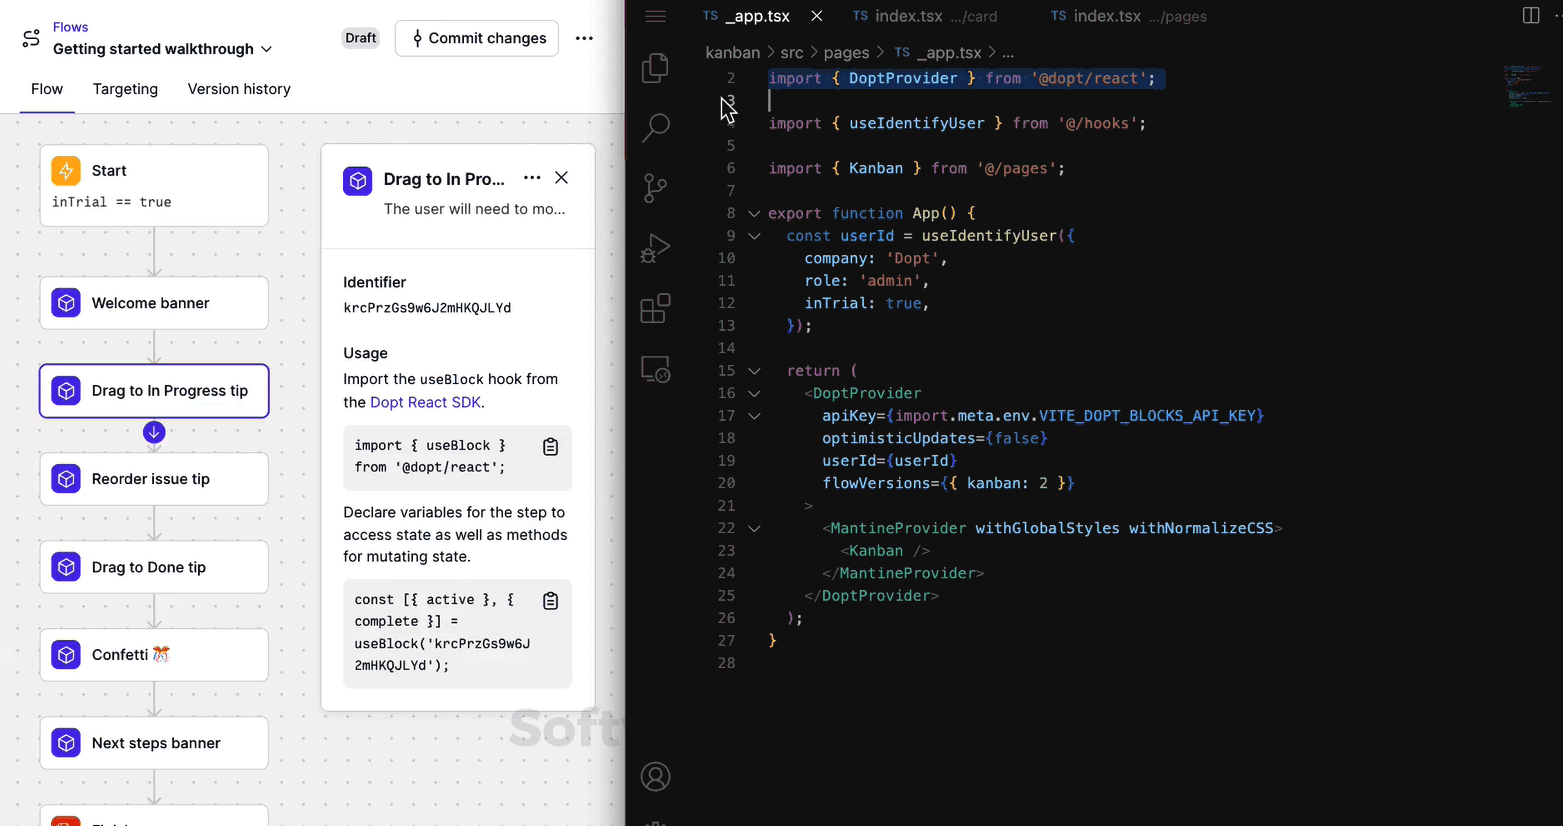This screenshot has width=1563, height=826.
Task: Open the Dopt React SDK link
Action: click(x=425, y=402)
